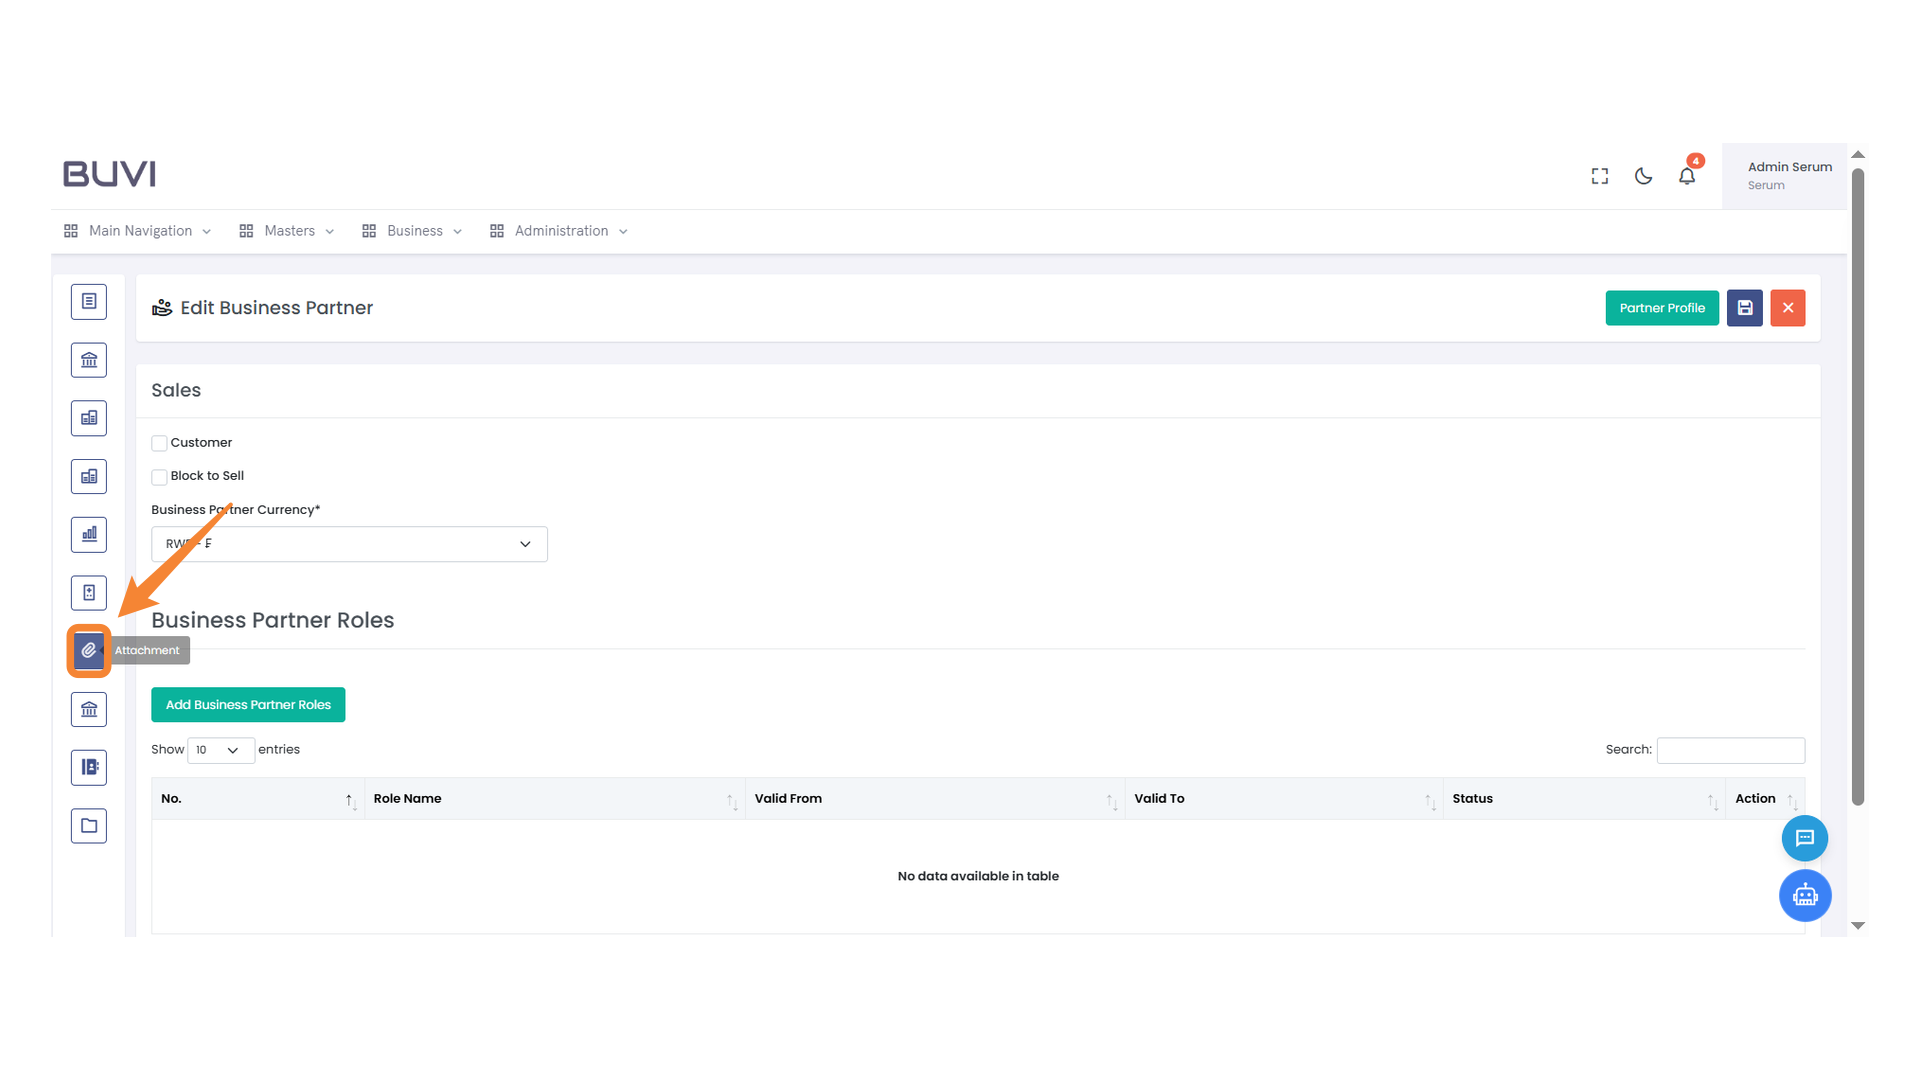
Task: Open the Attachment sidebar icon
Action: point(89,651)
